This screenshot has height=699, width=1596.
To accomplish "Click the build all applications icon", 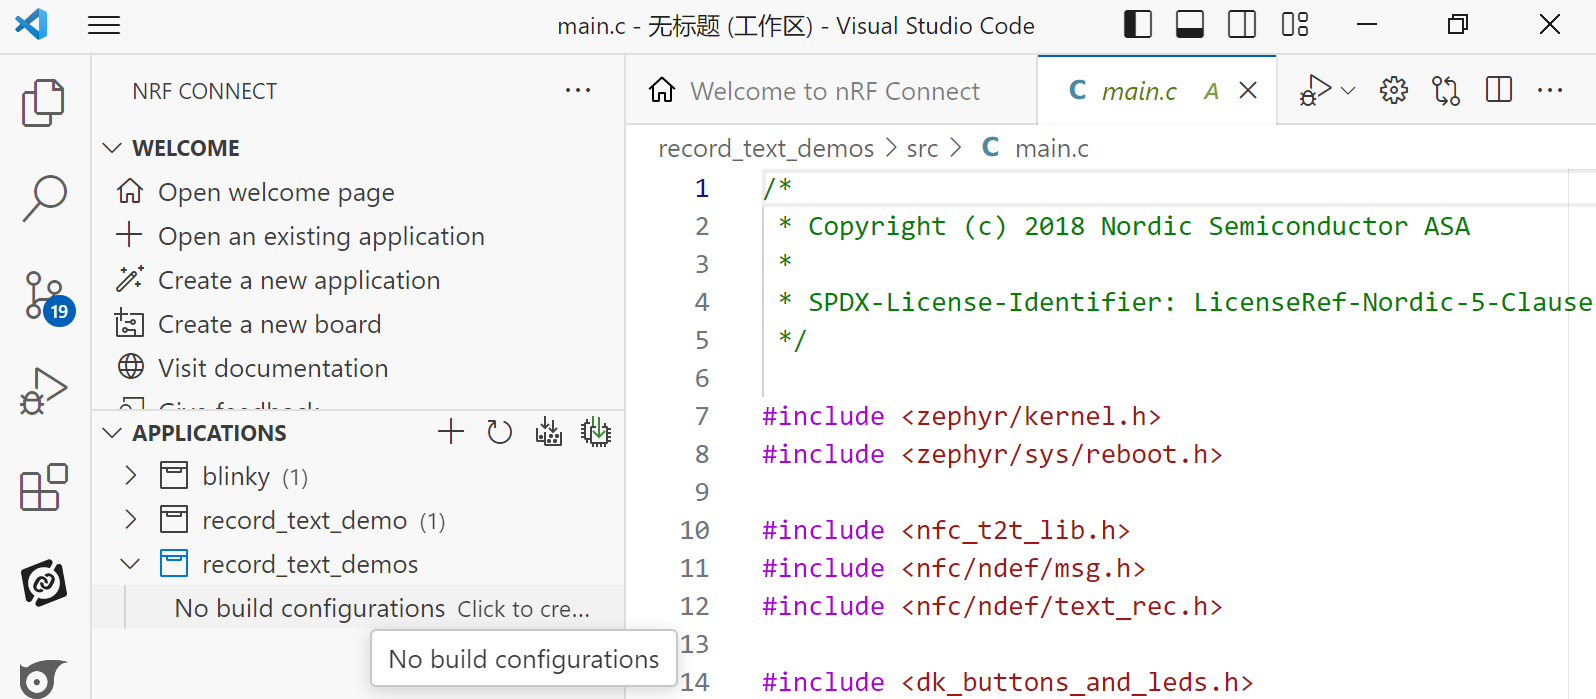I will coord(548,432).
